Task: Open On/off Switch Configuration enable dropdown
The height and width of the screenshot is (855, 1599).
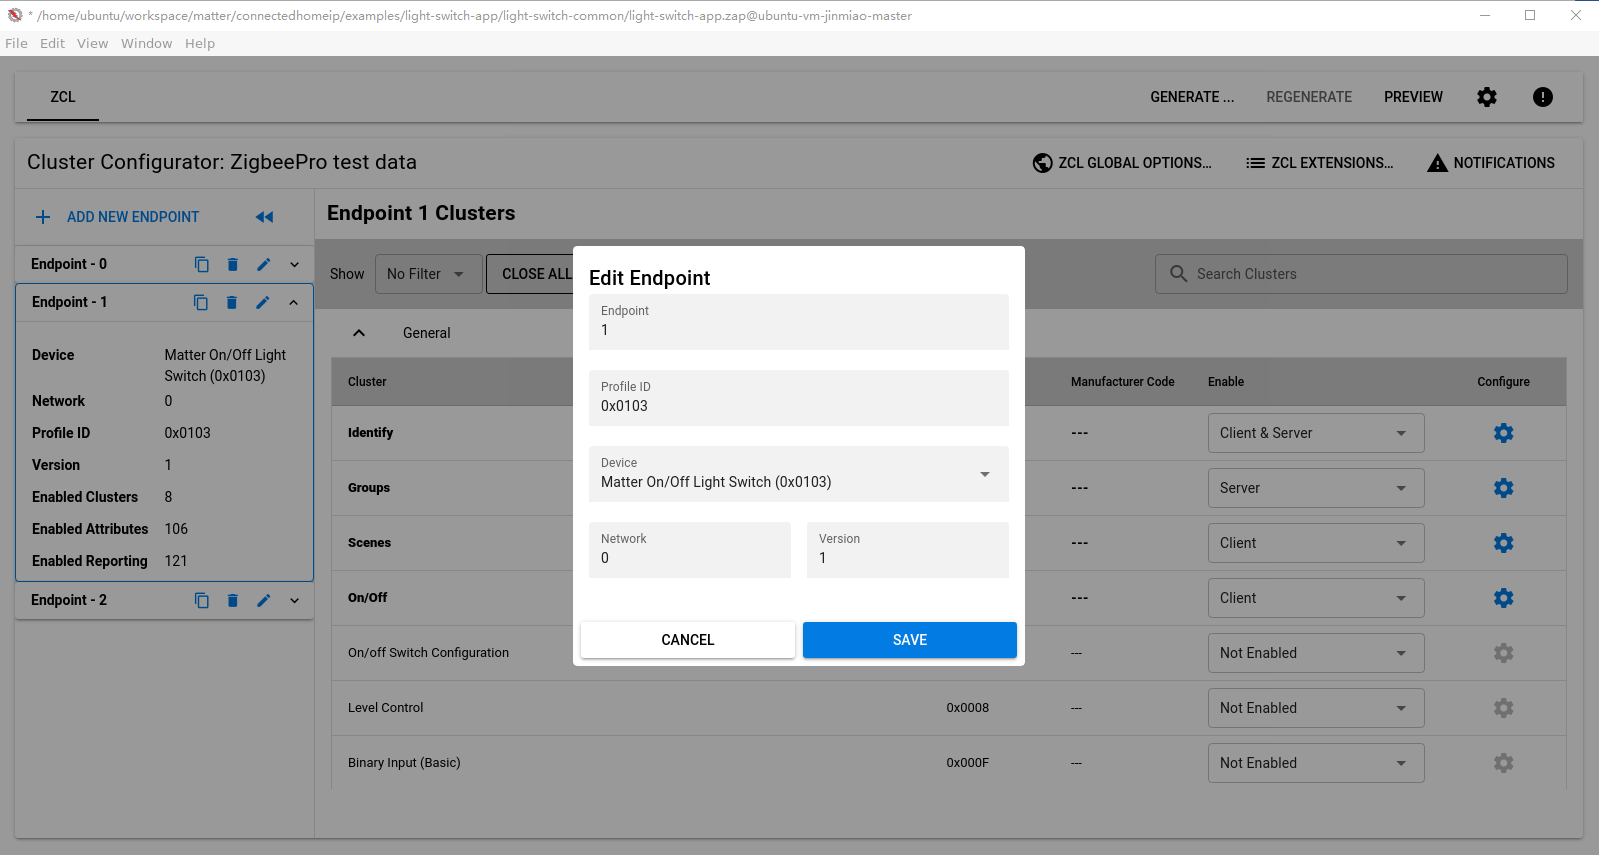Action: pos(1316,653)
